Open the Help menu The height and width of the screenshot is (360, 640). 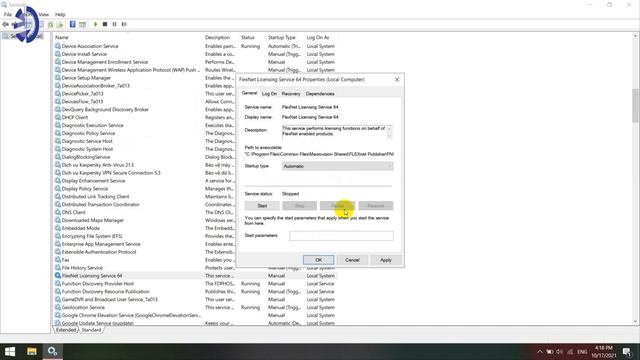point(60,14)
